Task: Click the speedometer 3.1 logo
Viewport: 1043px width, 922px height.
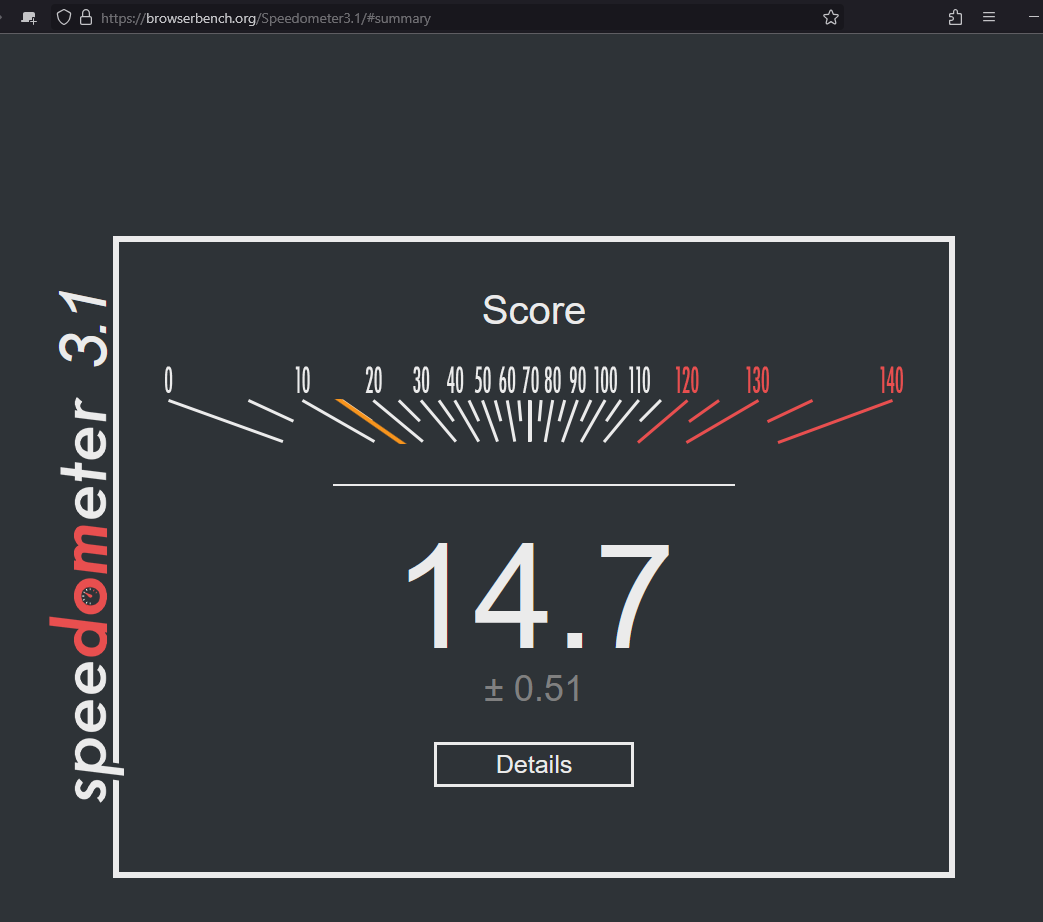Action: 85,545
